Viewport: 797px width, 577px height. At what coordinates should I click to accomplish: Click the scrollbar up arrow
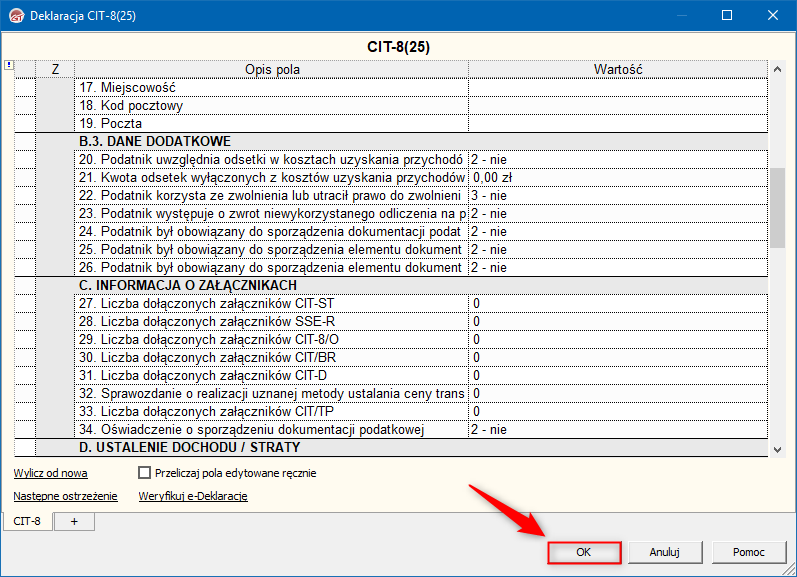click(777, 69)
